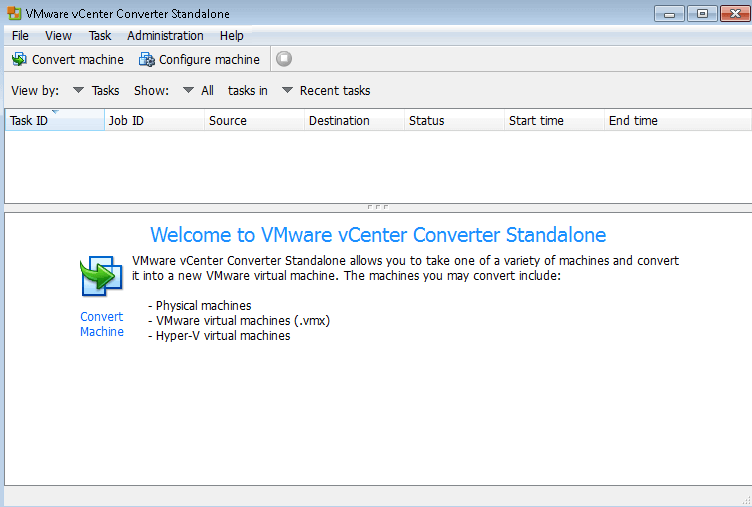
Task: Sort by the Status column
Action: (455, 120)
